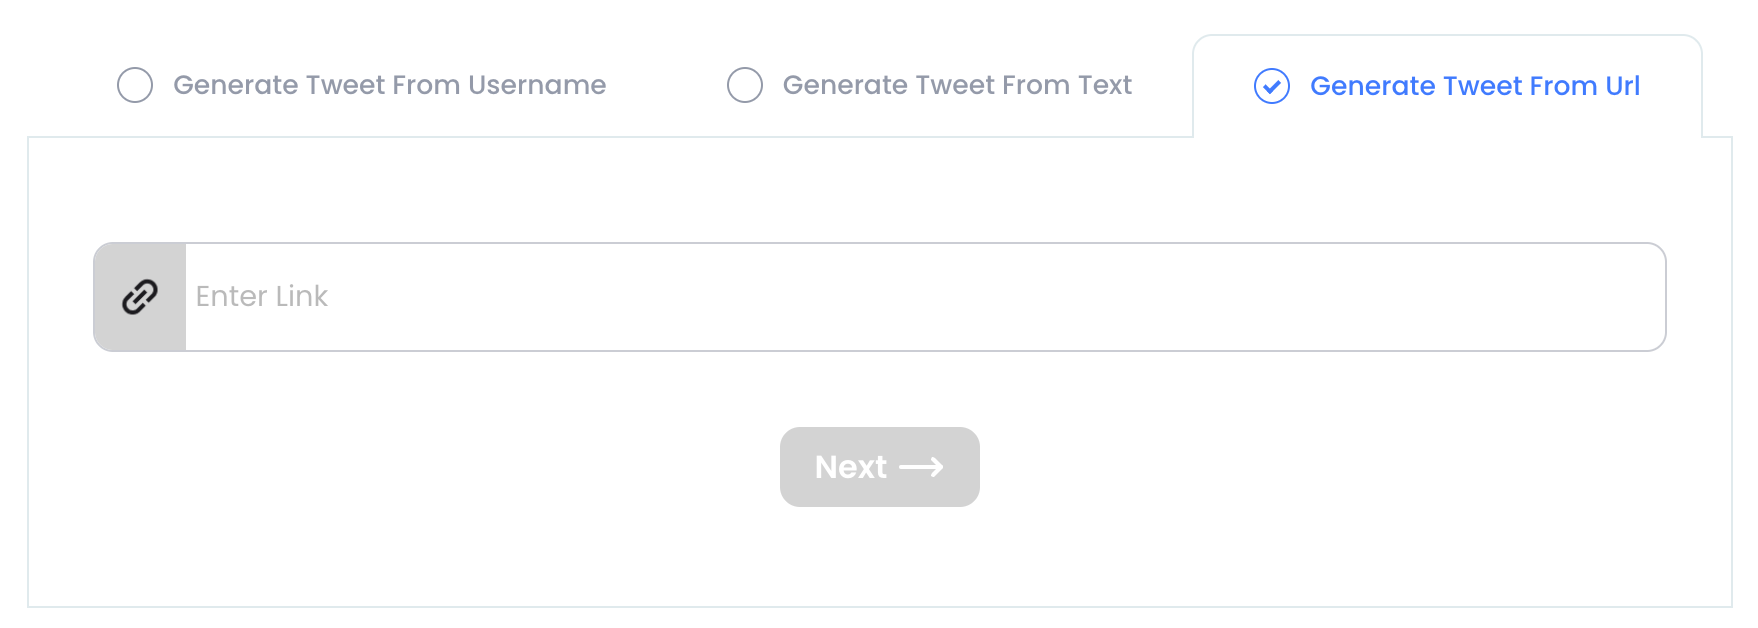The width and height of the screenshot is (1758, 628).
Task: Click the radio circle before Generate Tweet From Username
Action: tap(135, 85)
